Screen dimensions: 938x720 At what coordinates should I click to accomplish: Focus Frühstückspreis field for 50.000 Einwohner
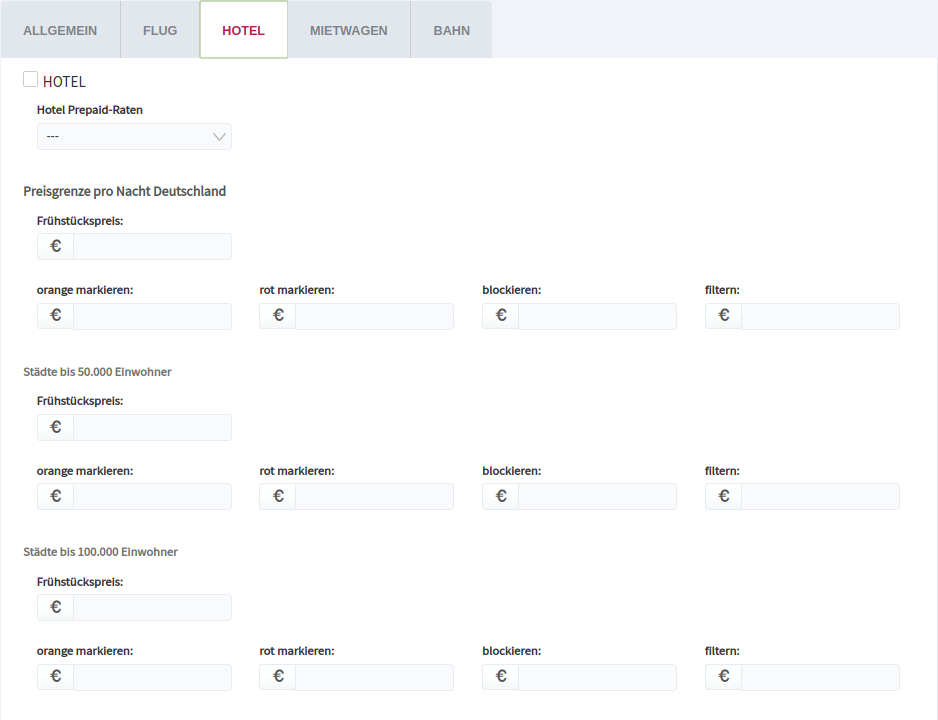[x=153, y=427]
